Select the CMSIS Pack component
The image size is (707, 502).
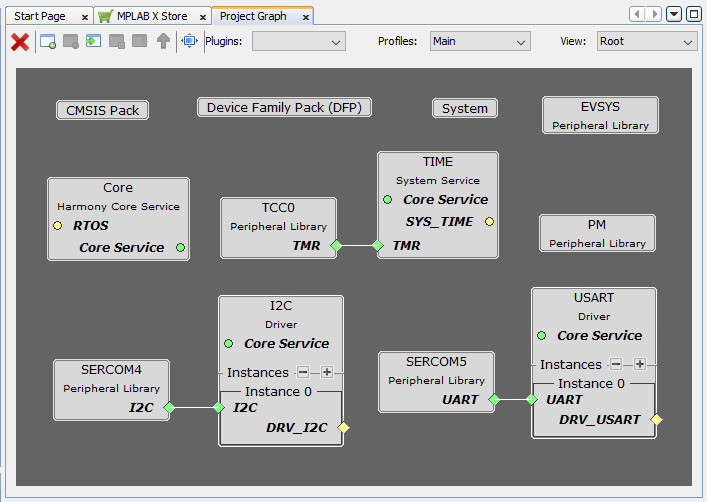[x=102, y=111]
